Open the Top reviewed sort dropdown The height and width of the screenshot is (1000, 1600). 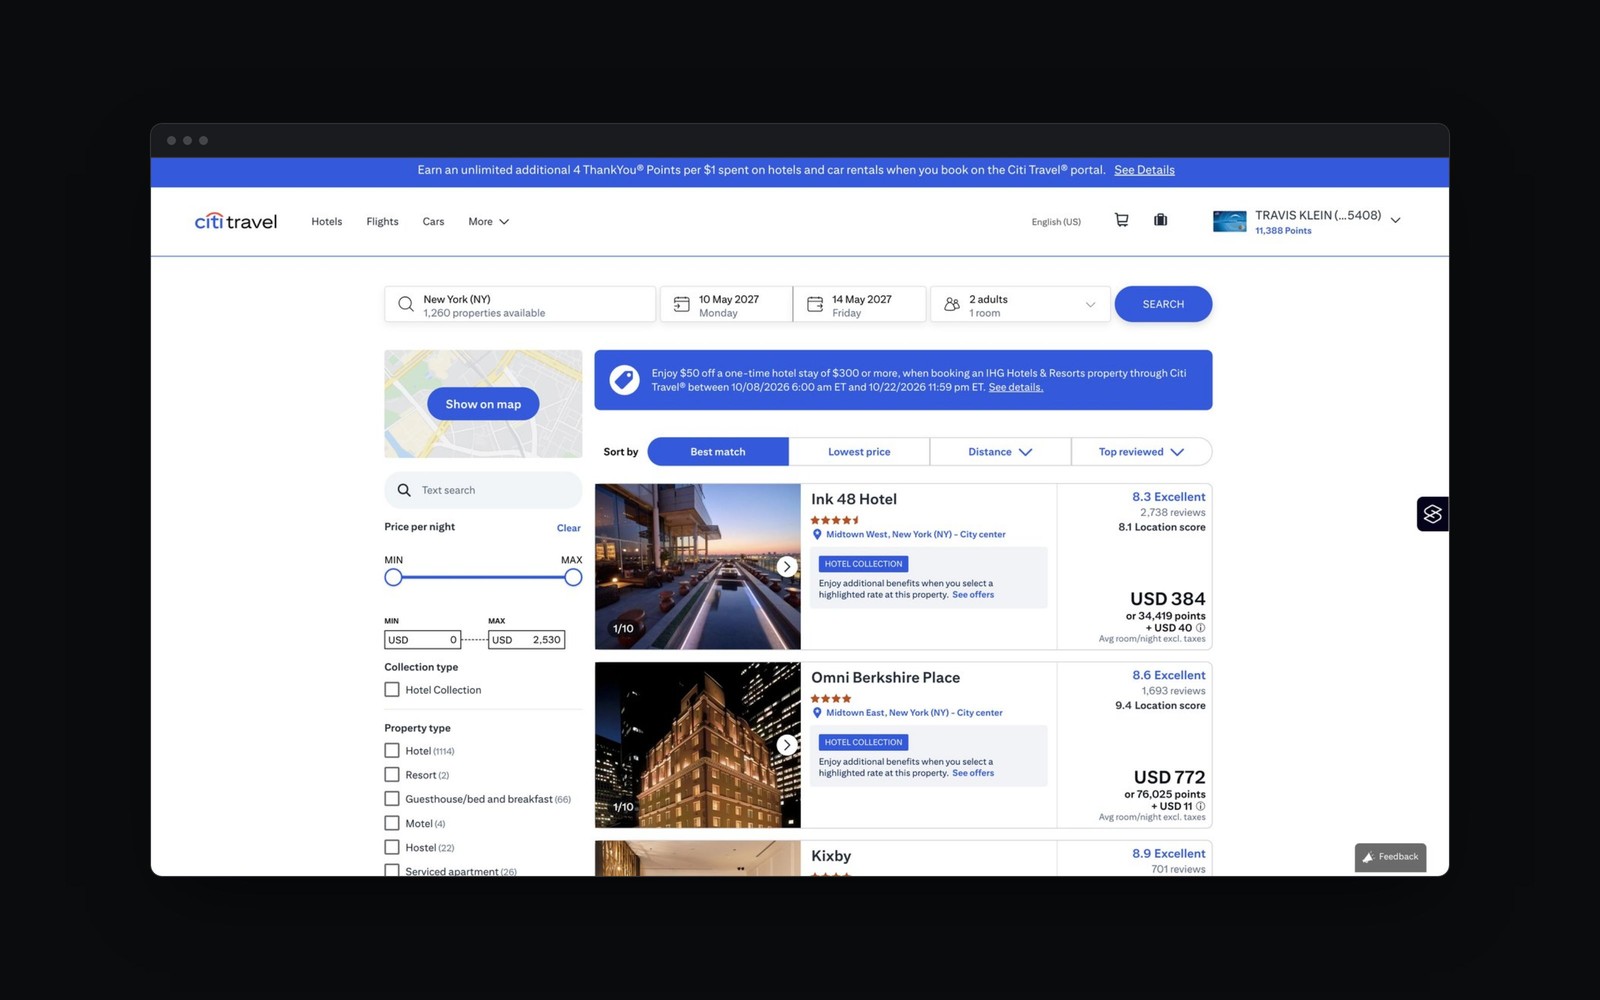1141,452
